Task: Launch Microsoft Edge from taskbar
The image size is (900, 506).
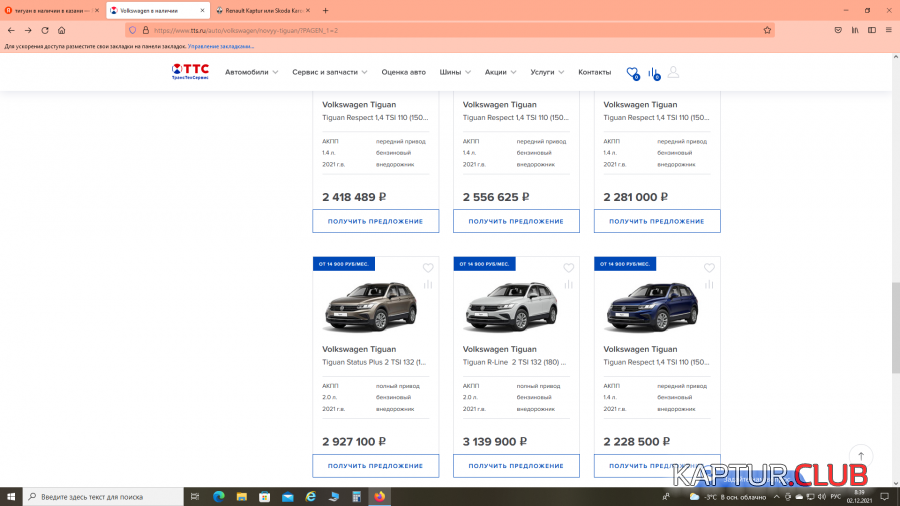Action: (219, 497)
